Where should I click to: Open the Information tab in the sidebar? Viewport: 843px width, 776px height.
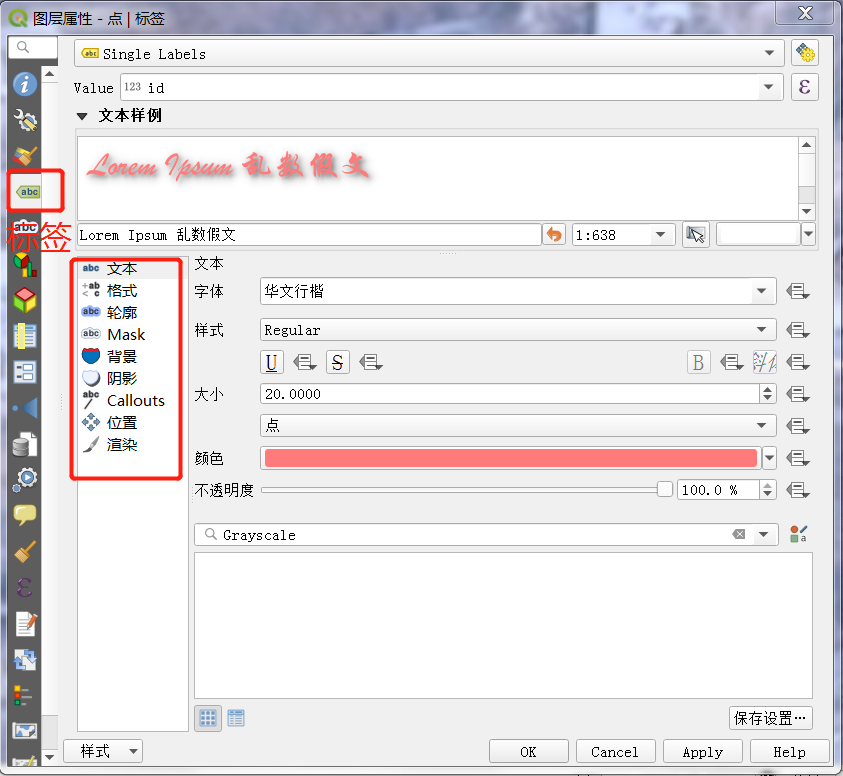[25, 84]
